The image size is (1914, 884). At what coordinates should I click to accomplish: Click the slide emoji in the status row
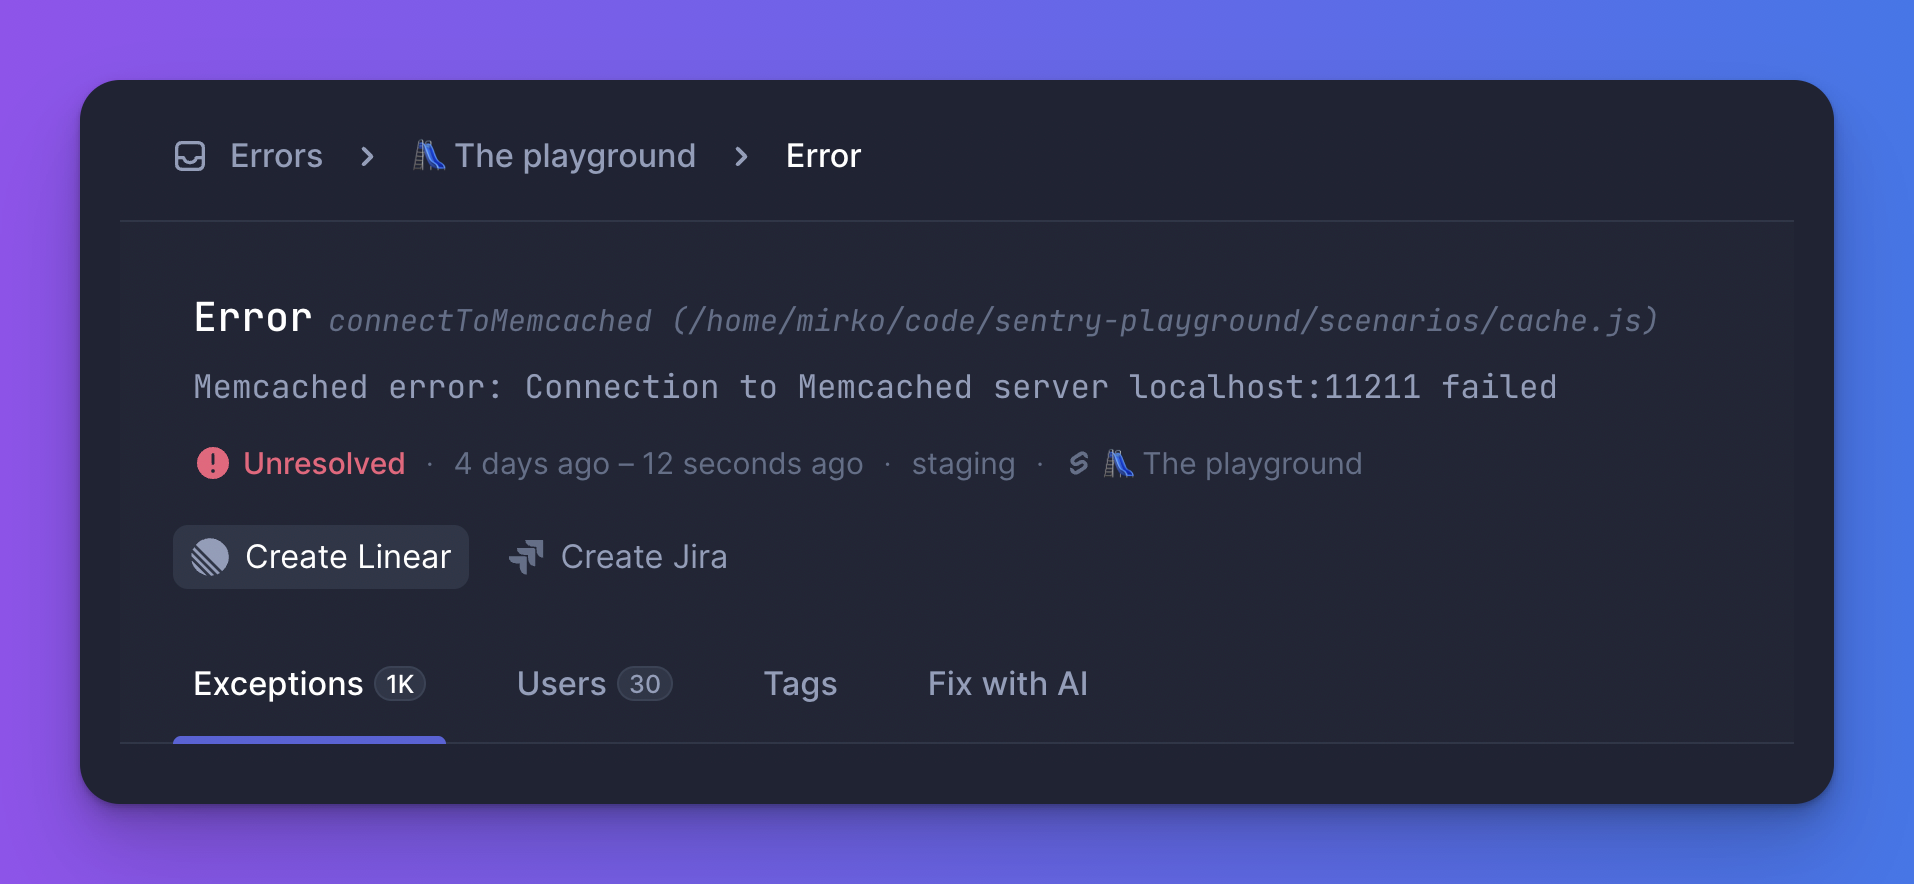[x=1119, y=463]
